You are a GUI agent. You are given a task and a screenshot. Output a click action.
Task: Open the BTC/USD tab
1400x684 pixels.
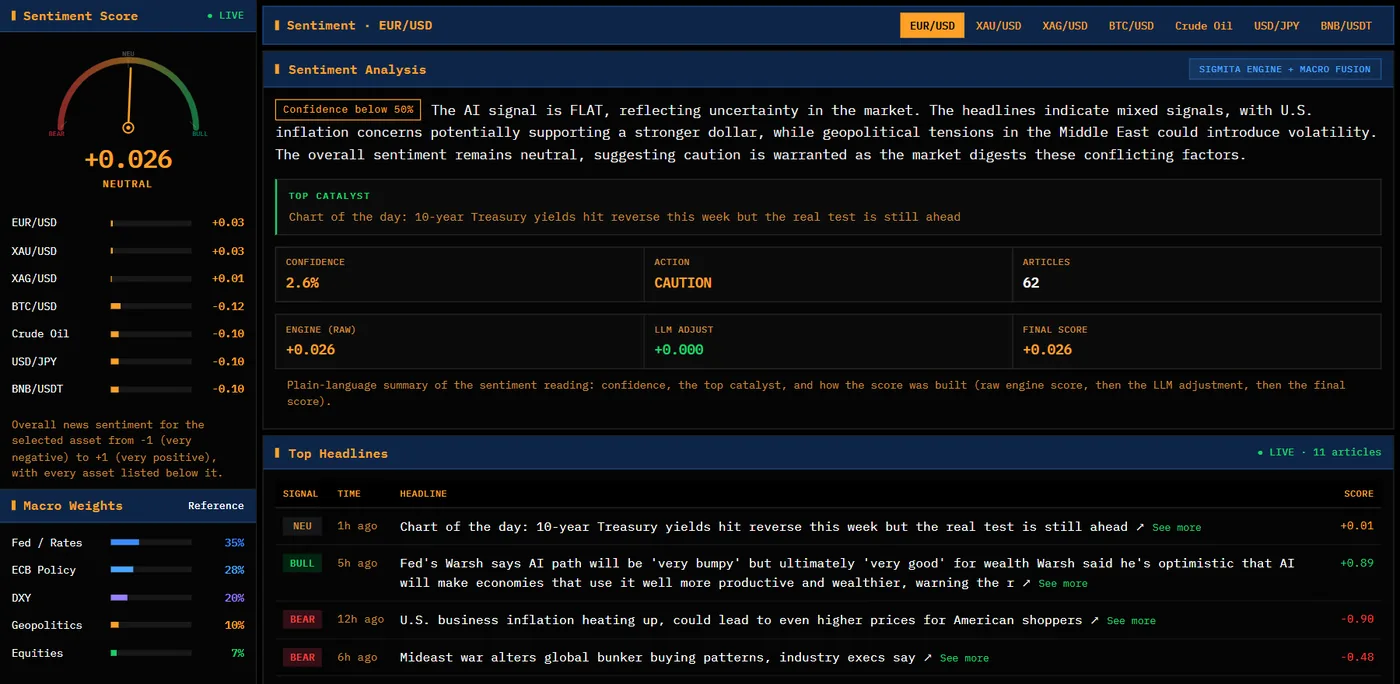pos(1131,26)
